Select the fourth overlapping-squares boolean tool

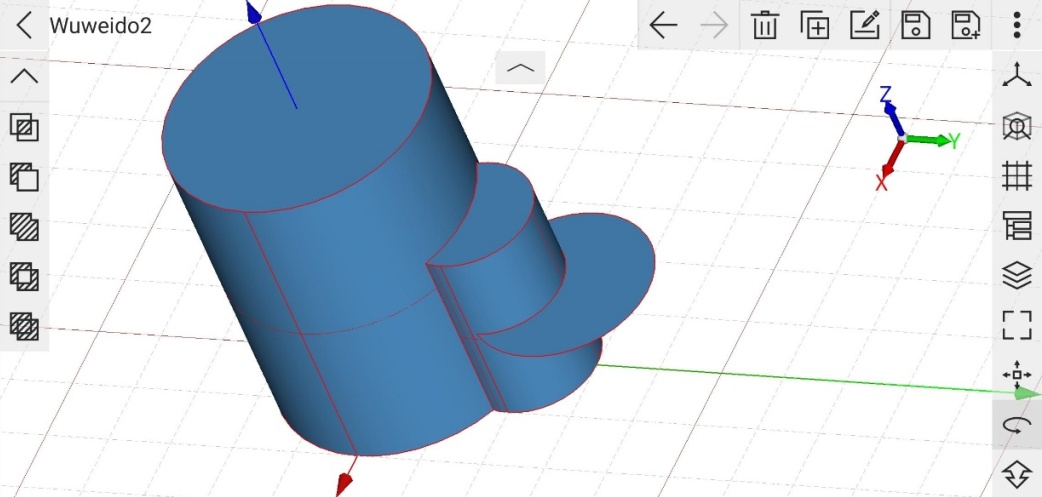(x=25, y=277)
